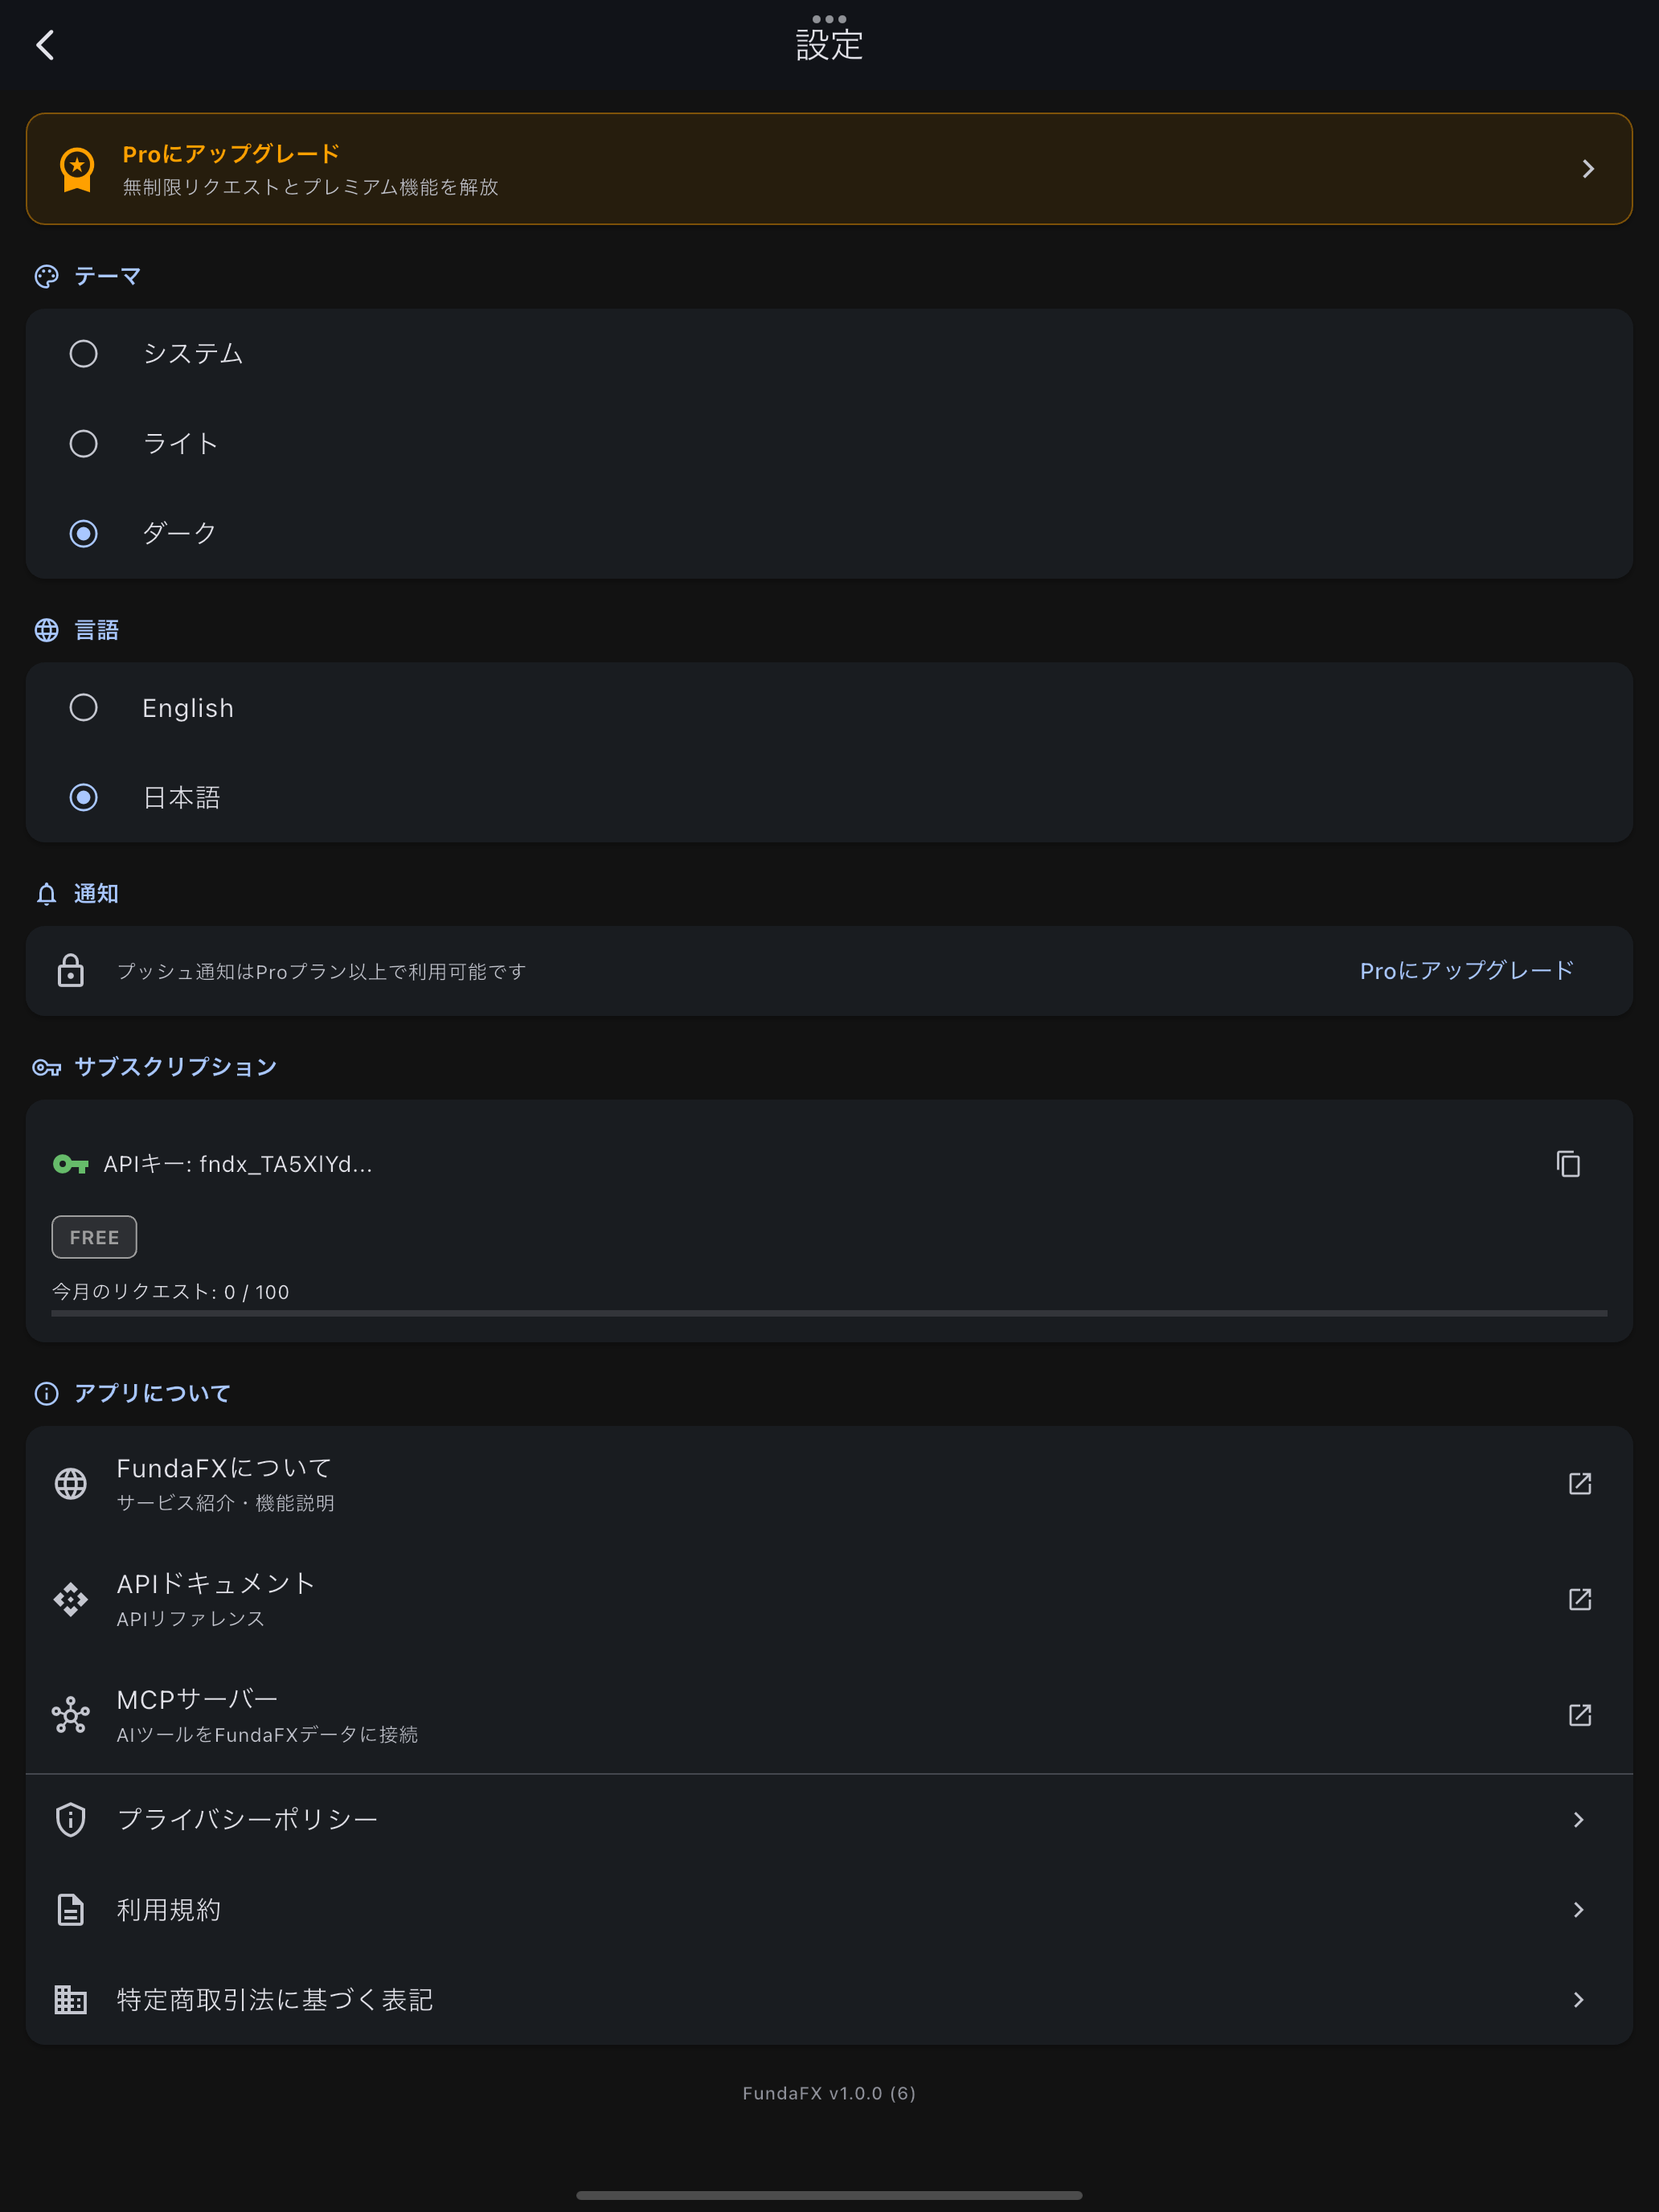Viewport: 1659px width, 2212px height.
Task: Open 利用規約 via its chevron arrow
Action: 1579,1909
